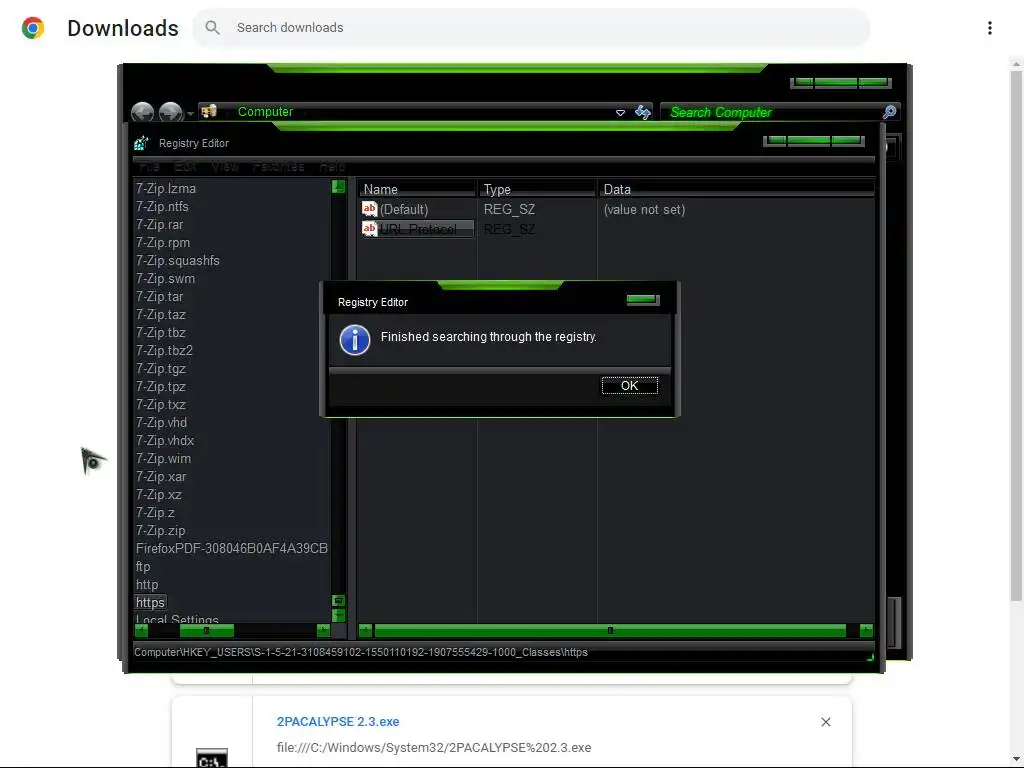Select the 7-Zip.z key

pyautogui.click(x=155, y=513)
